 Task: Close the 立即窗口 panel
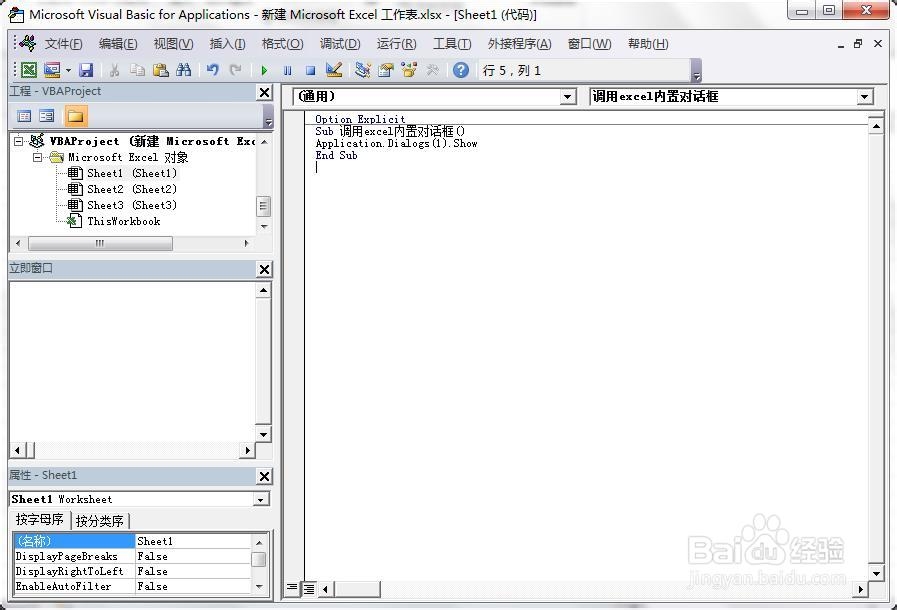(x=264, y=269)
